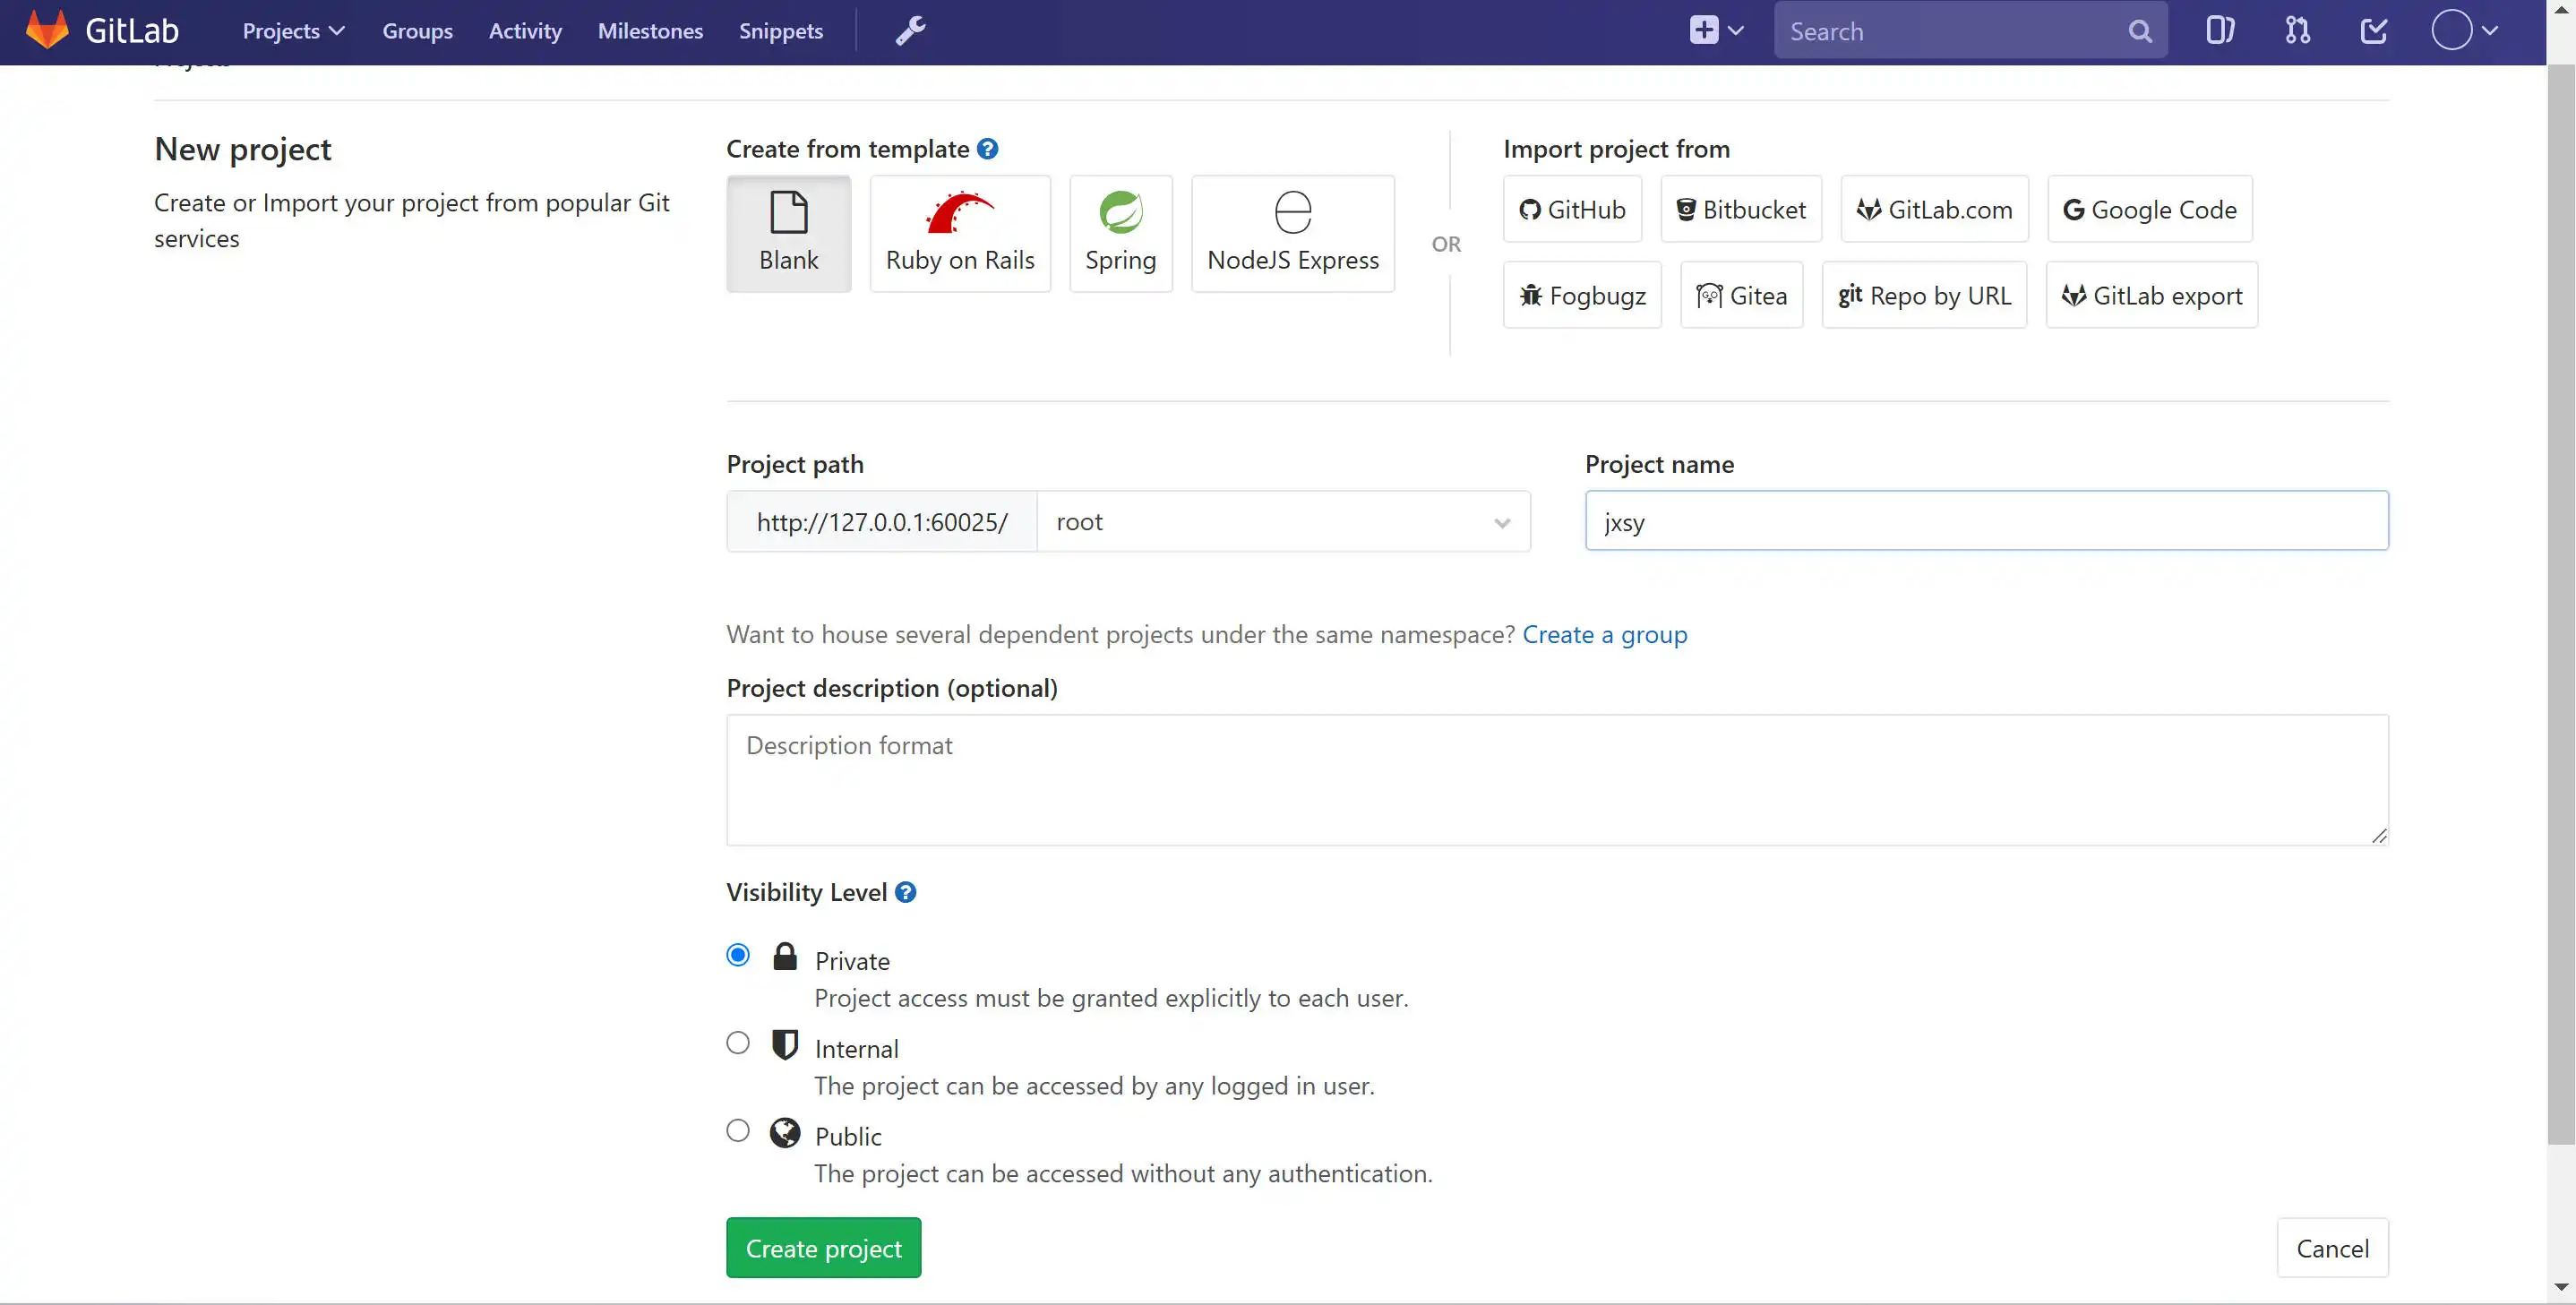The height and width of the screenshot is (1305, 2576).
Task: Expand the Projects dropdown menu
Action: 293,31
